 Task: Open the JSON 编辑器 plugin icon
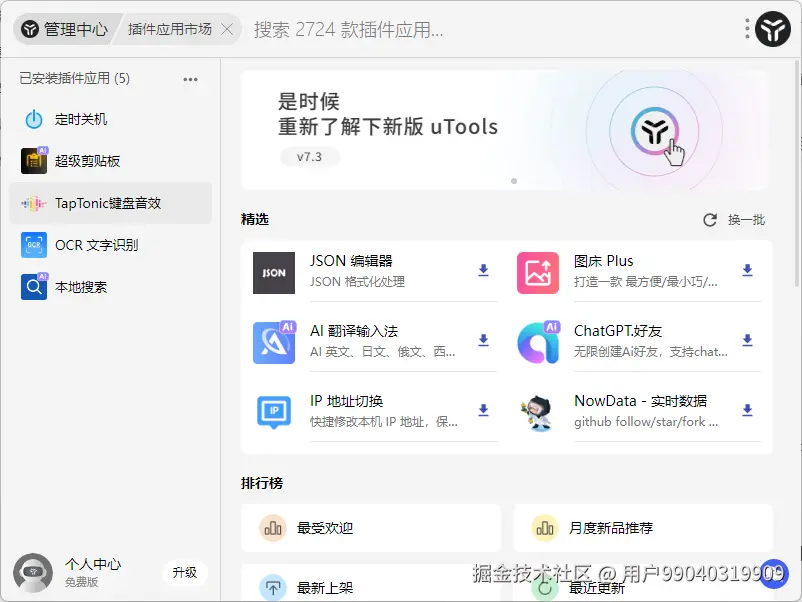click(x=274, y=273)
